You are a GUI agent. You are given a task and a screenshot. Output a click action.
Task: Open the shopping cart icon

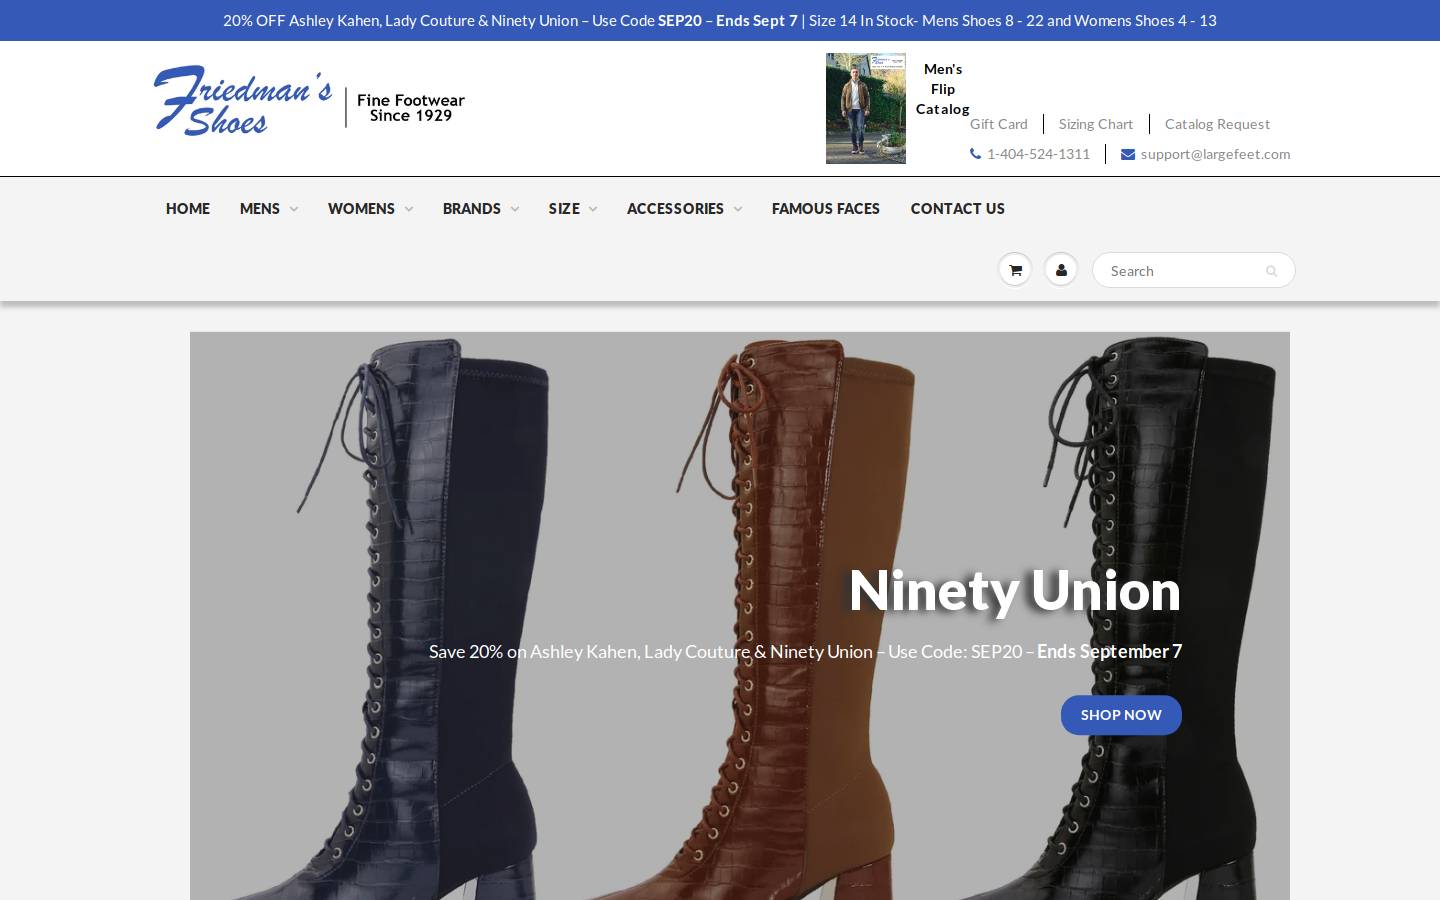[1015, 270]
